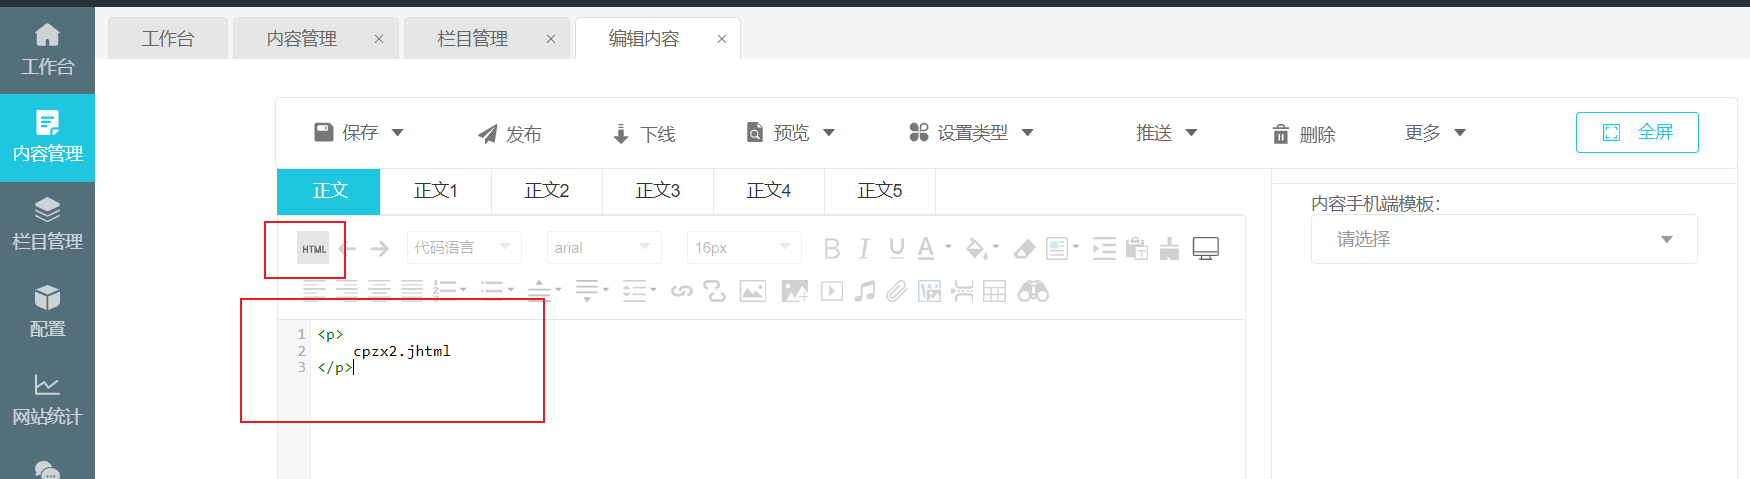Open the 更多 more dropdown

(1460, 132)
